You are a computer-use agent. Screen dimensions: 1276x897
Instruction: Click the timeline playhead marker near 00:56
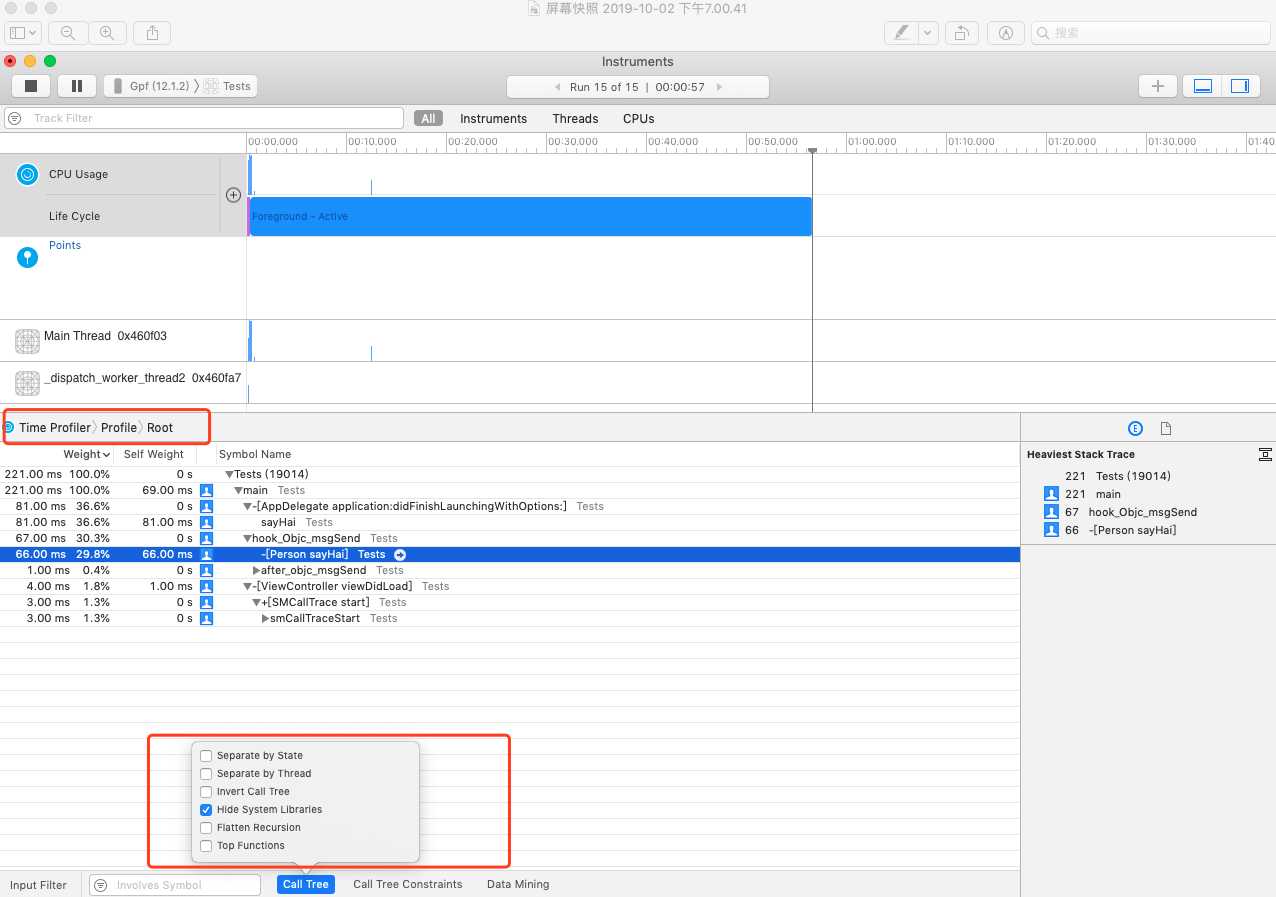pos(812,150)
